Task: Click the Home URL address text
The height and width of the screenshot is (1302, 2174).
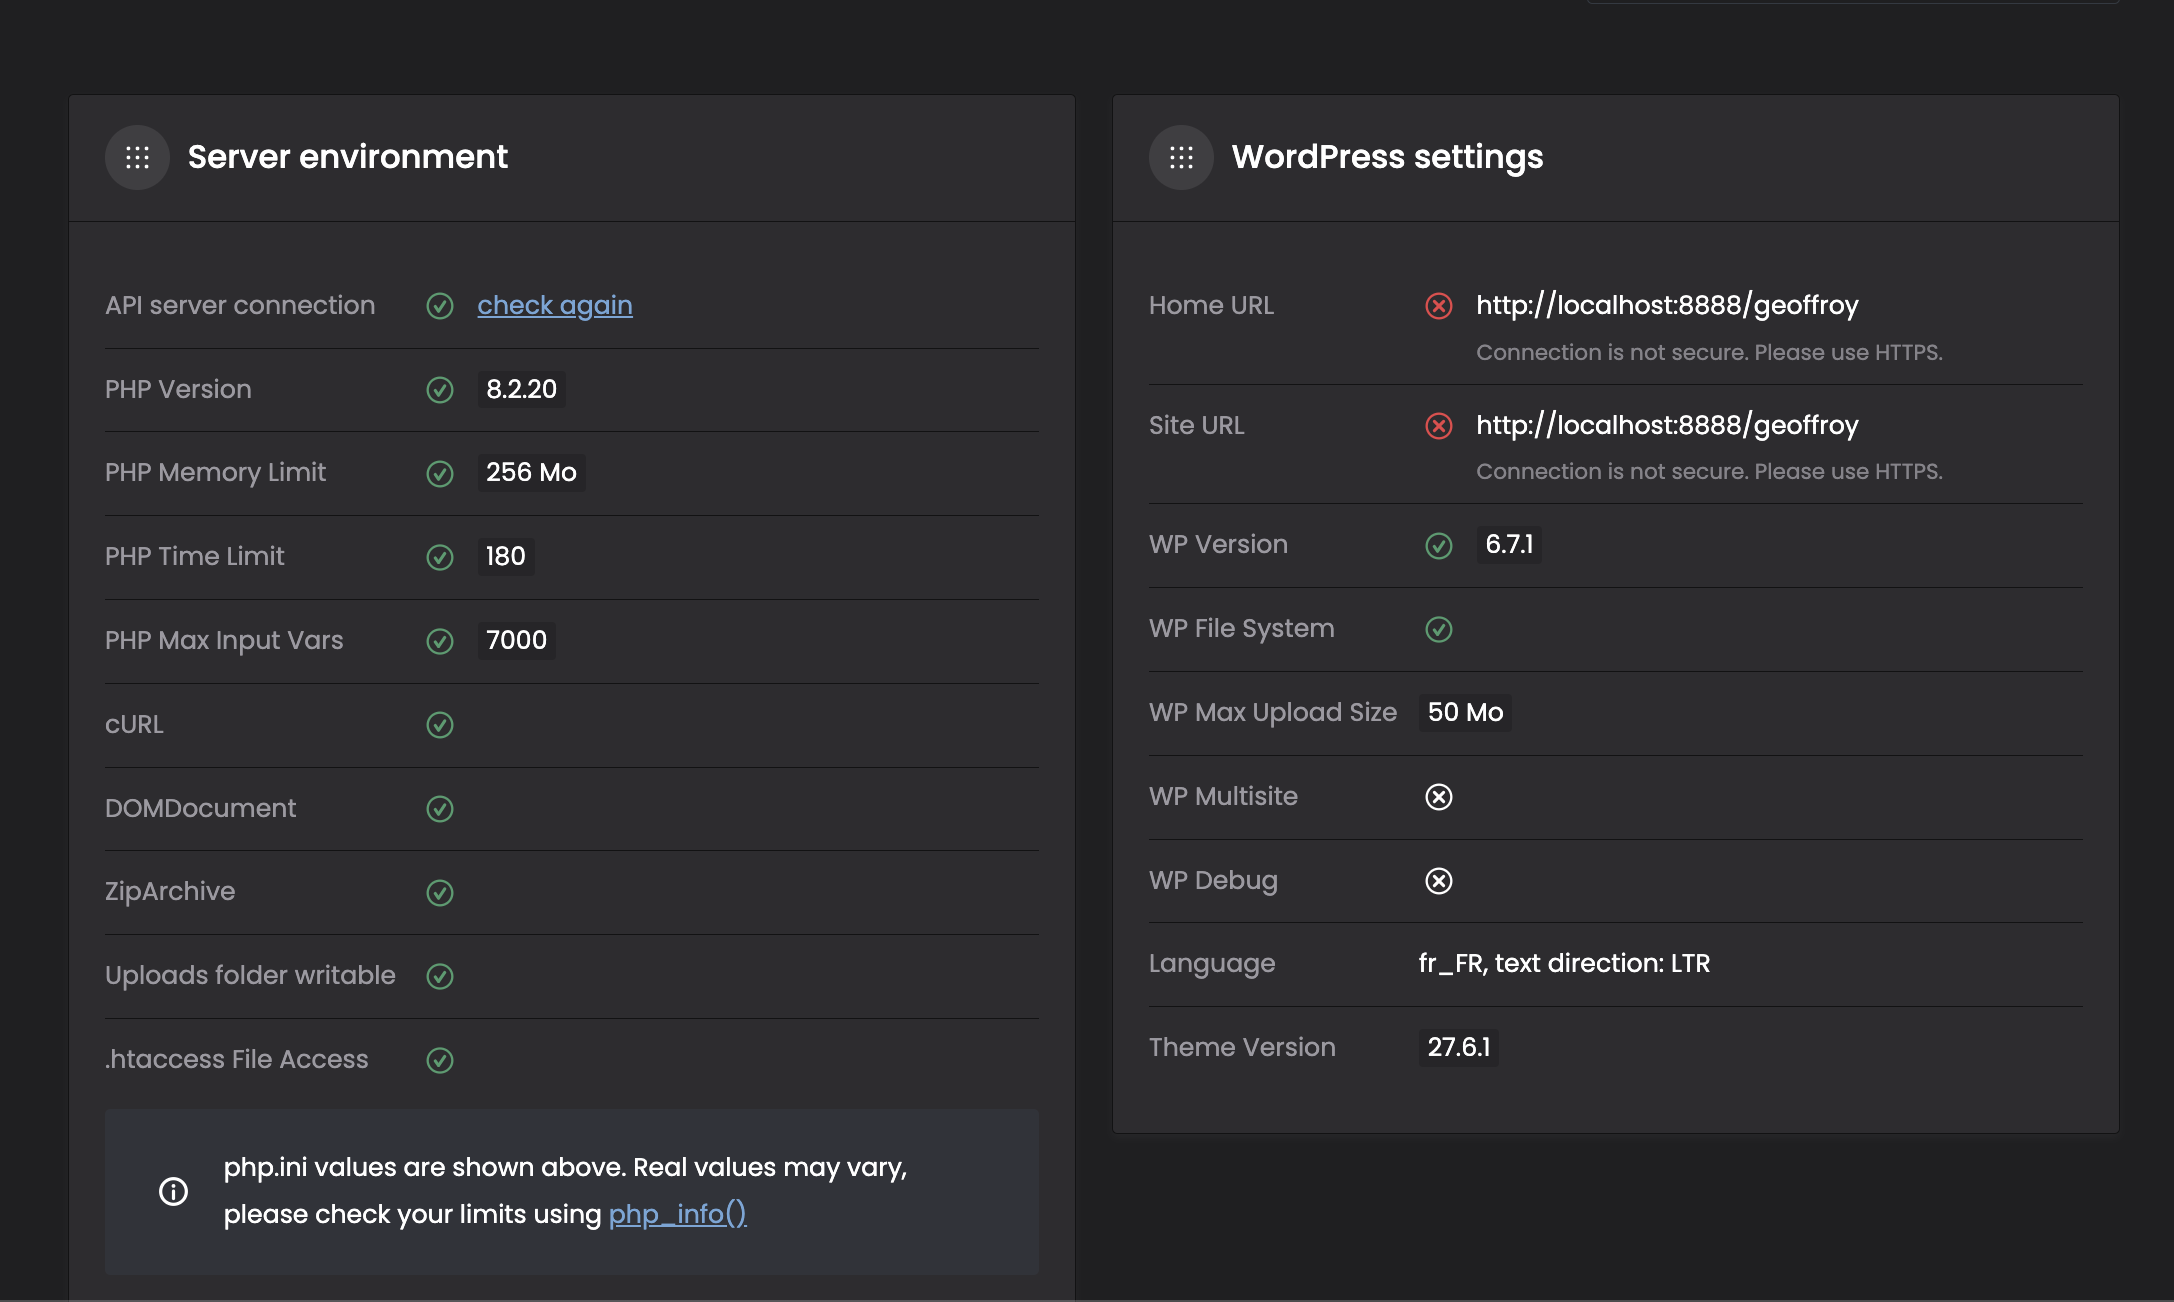Action: [1667, 305]
